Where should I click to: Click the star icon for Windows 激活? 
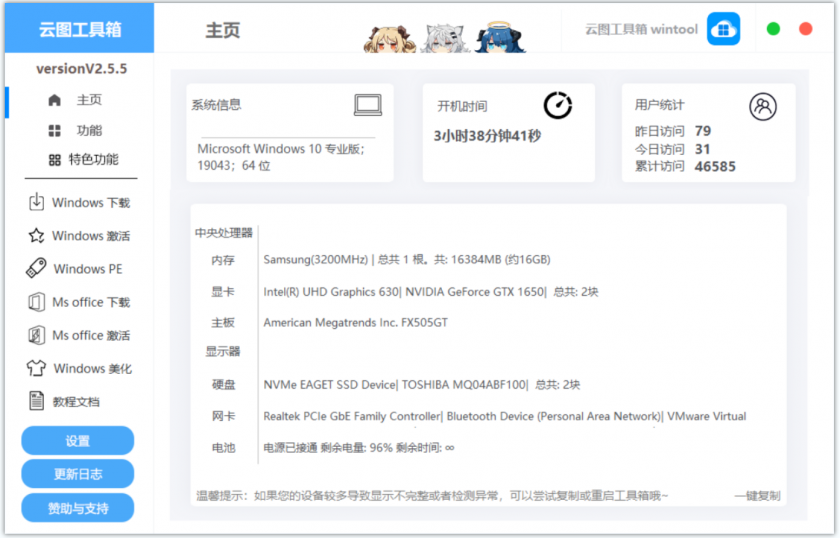click(x=36, y=236)
